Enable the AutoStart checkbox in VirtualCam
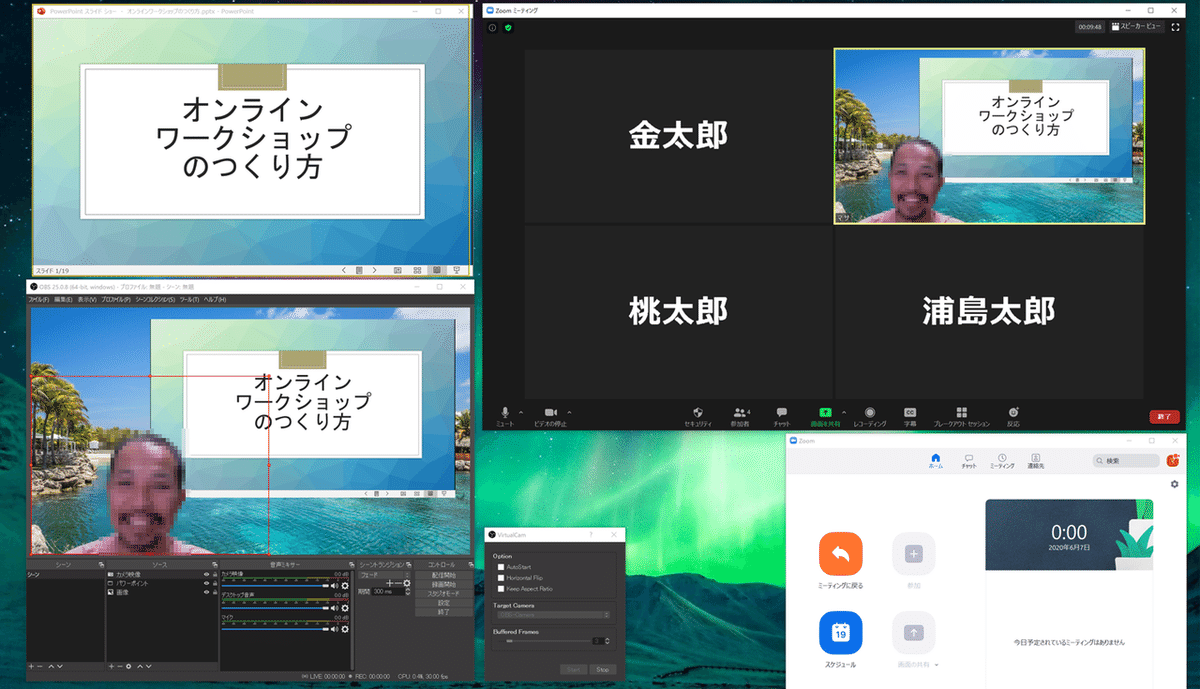The image size is (1200, 689). coord(501,567)
